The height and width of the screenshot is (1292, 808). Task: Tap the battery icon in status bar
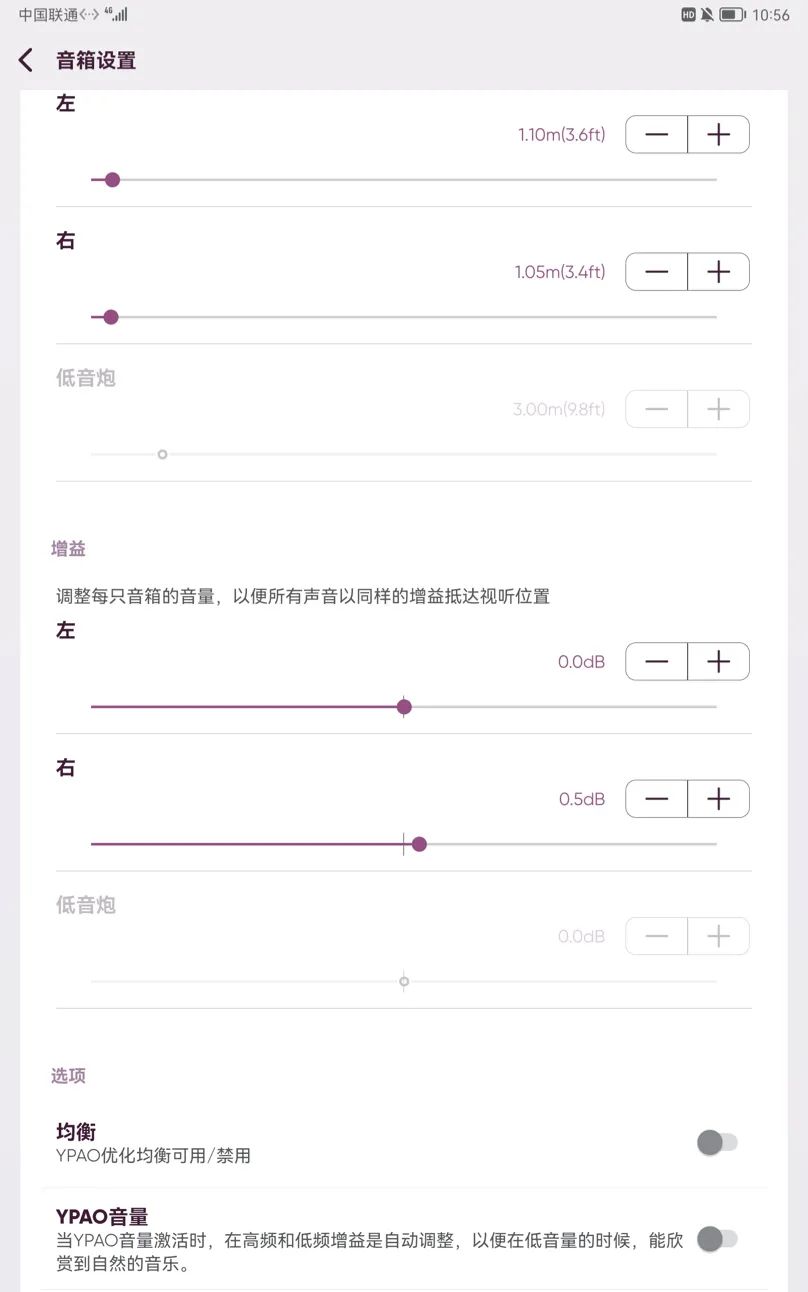click(732, 15)
